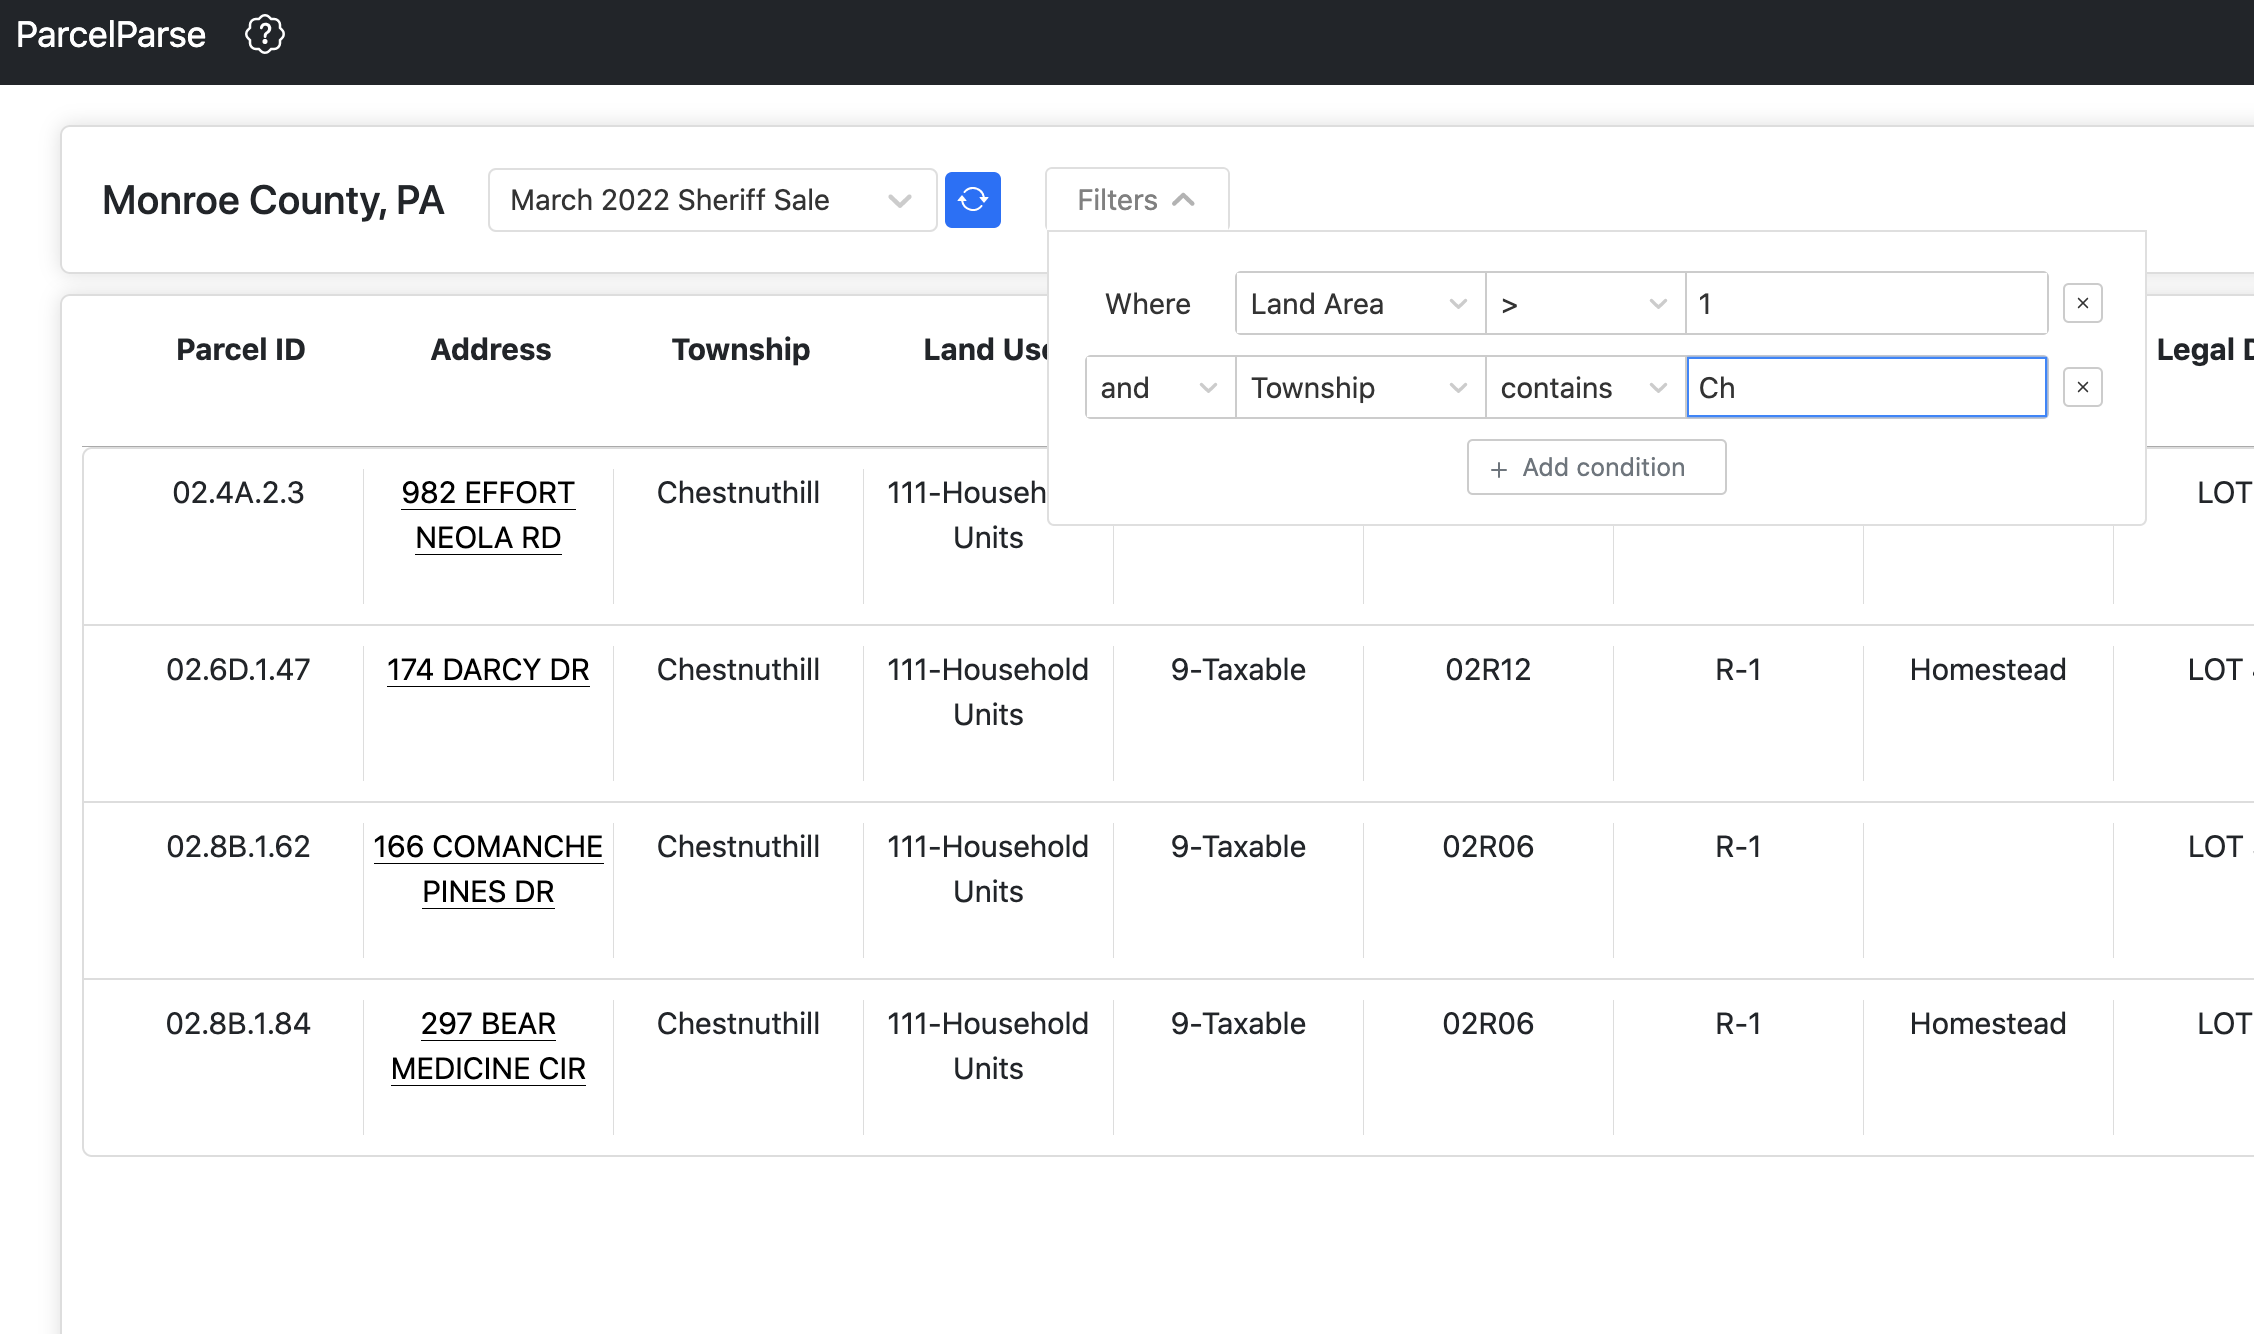This screenshot has height=1334, width=2254.
Task: Refresh the parcel data
Action: pos(972,199)
